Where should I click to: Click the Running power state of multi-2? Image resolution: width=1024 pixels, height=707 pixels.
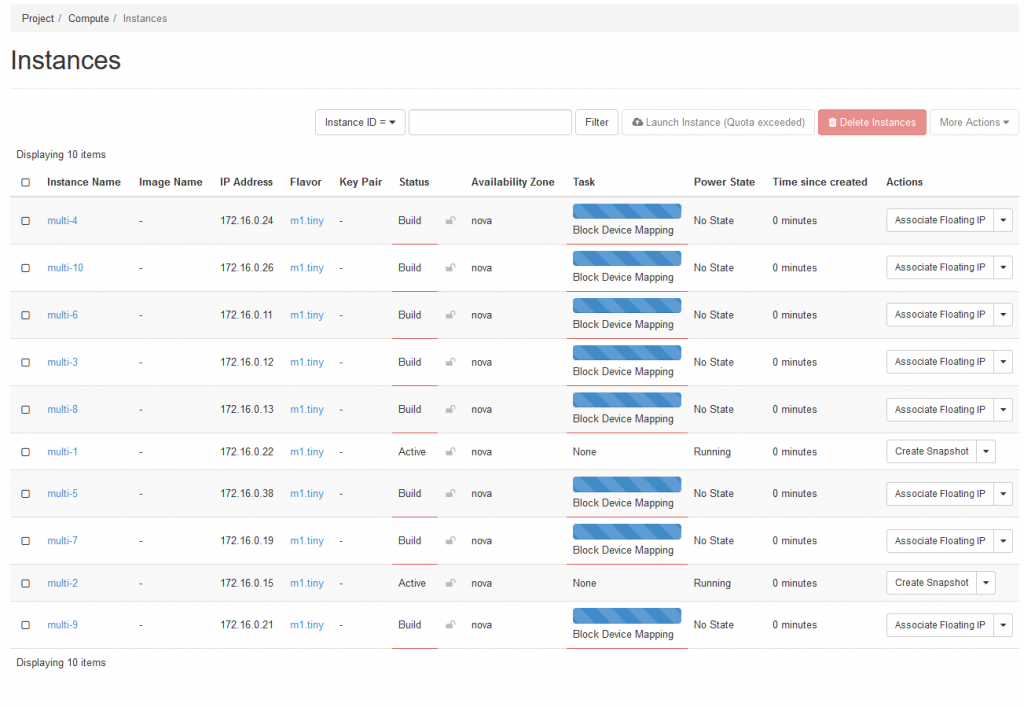pos(712,583)
